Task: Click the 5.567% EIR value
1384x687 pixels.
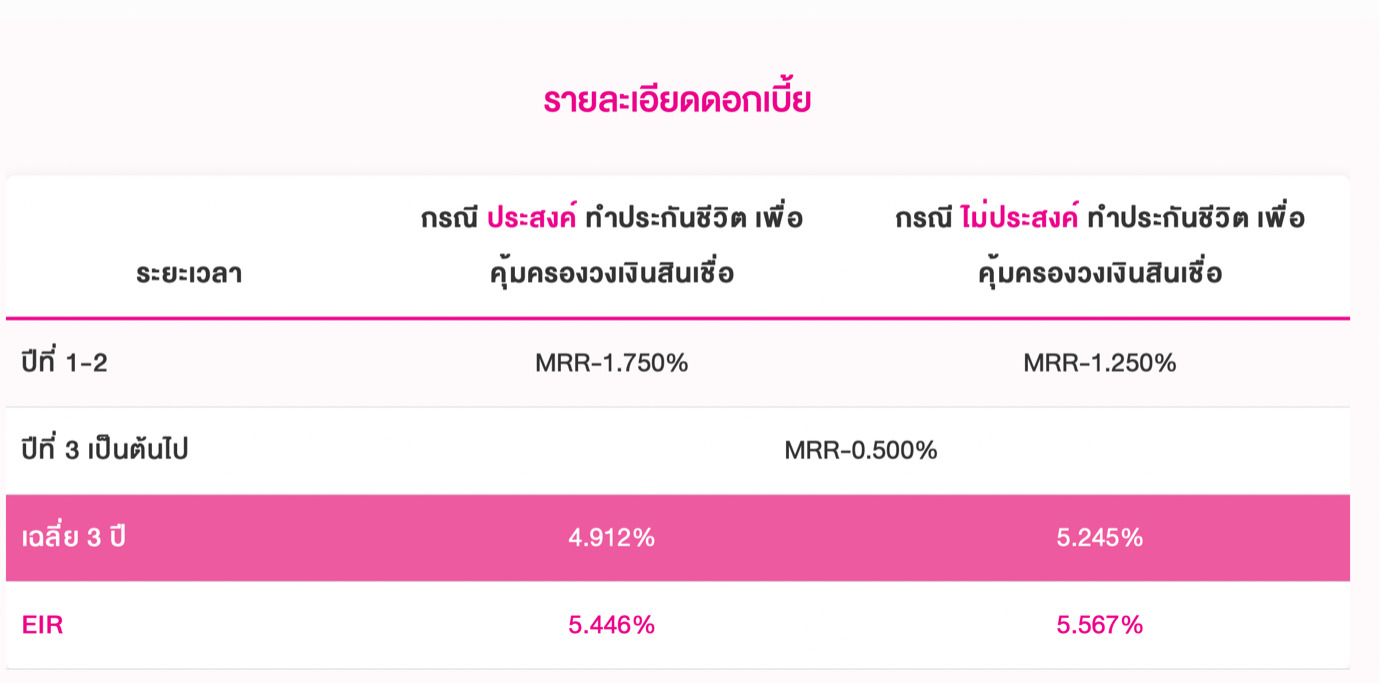Action: 1100,626
